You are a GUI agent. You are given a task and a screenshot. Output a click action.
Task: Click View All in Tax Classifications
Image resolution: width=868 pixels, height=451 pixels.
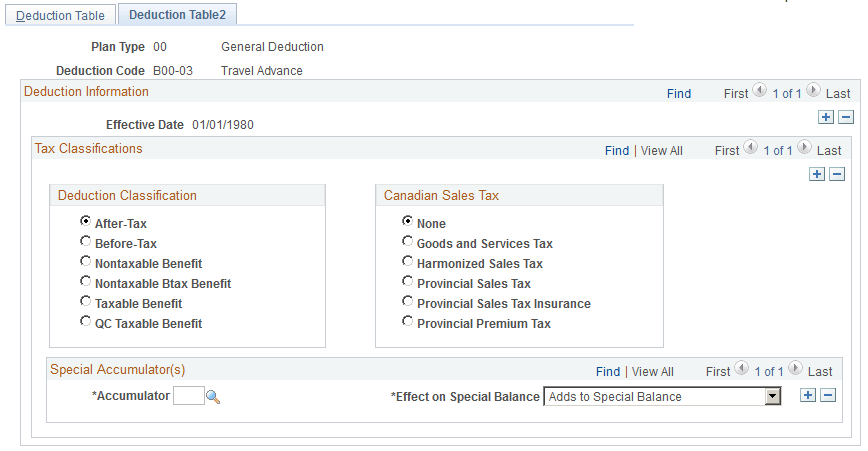point(662,151)
